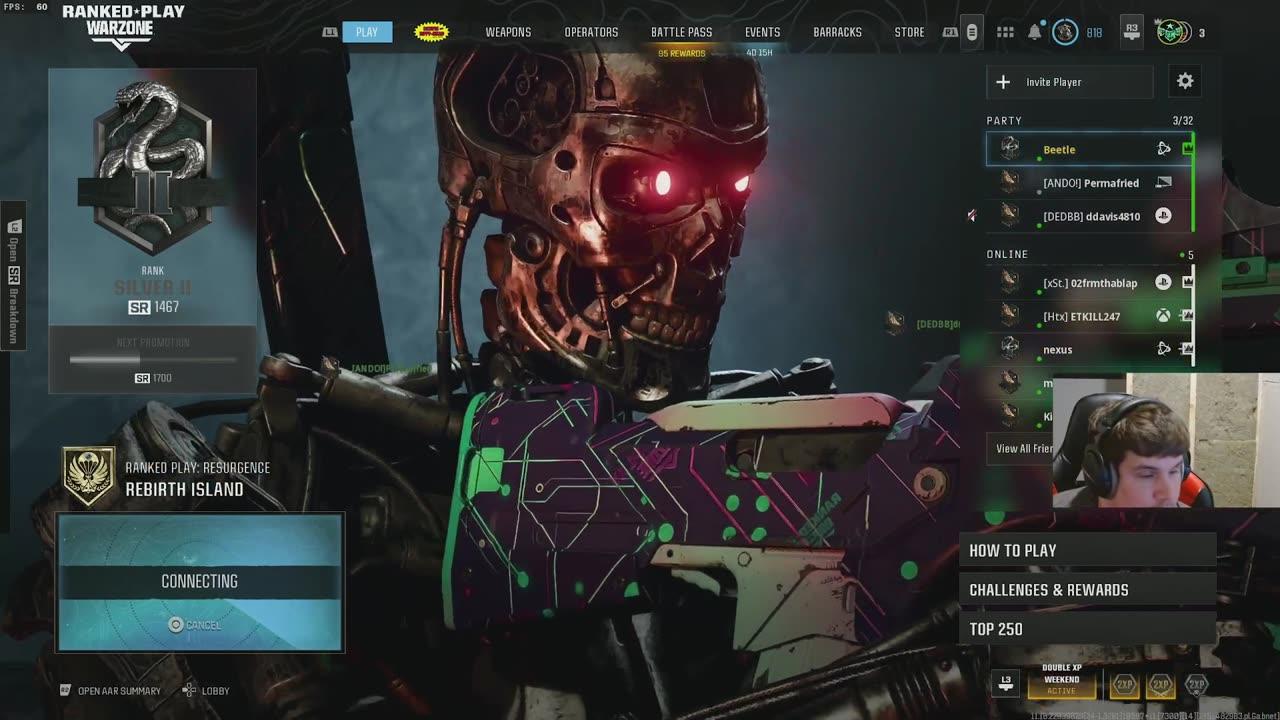Open TOP 250 leaderboard
Screen dimensions: 1280x720
click(x=1088, y=629)
